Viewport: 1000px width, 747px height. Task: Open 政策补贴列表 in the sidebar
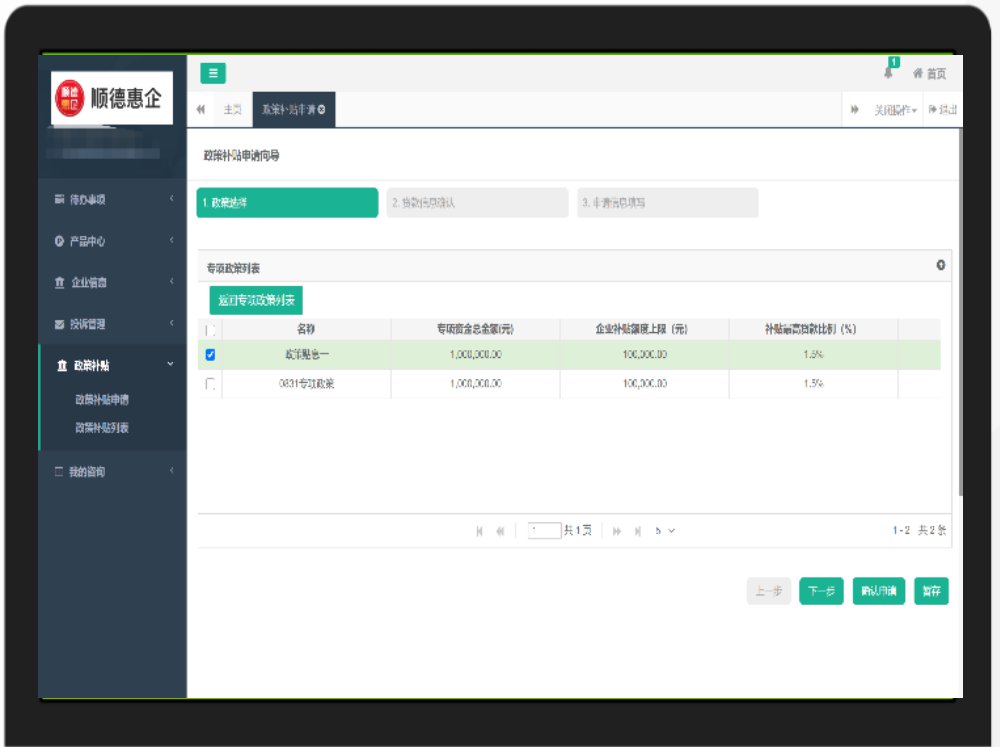coord(102,428)
